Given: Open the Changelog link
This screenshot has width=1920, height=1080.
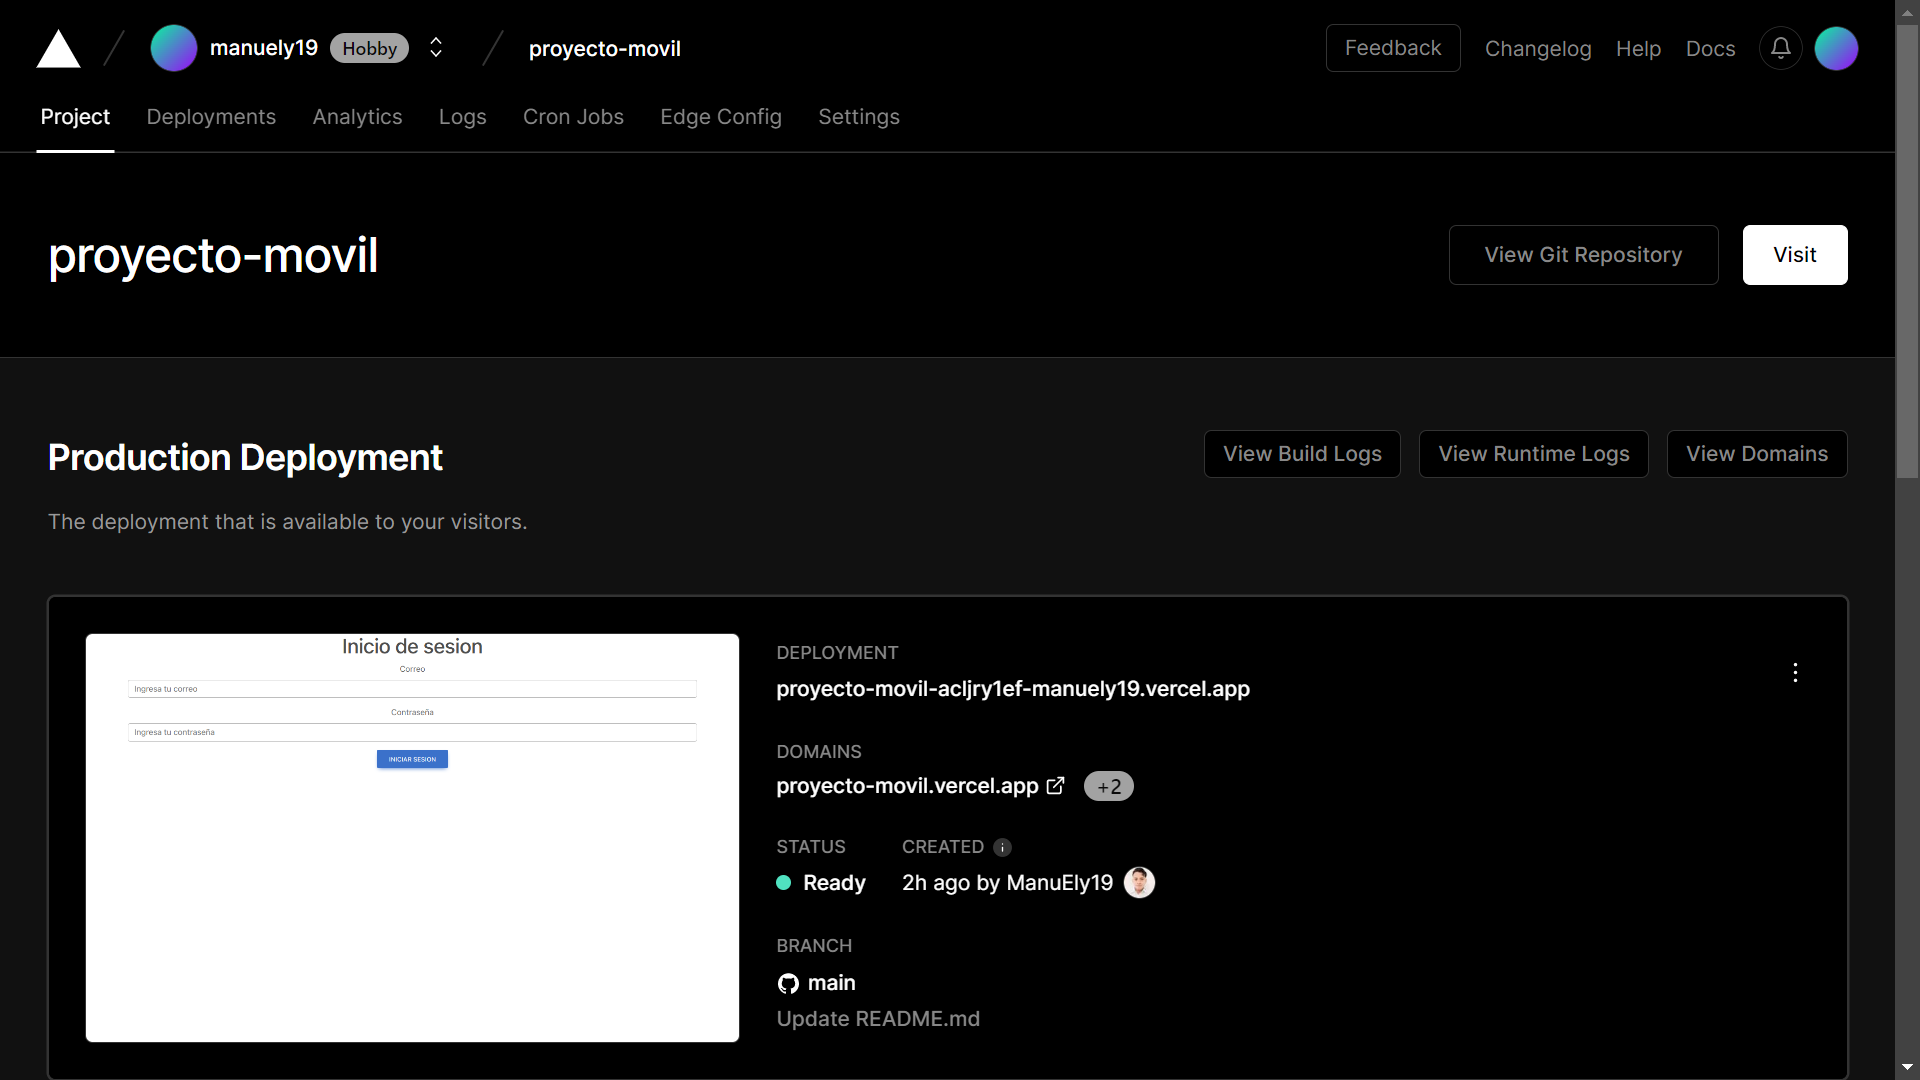Looking at the screenshot, I should [1539, 48].
